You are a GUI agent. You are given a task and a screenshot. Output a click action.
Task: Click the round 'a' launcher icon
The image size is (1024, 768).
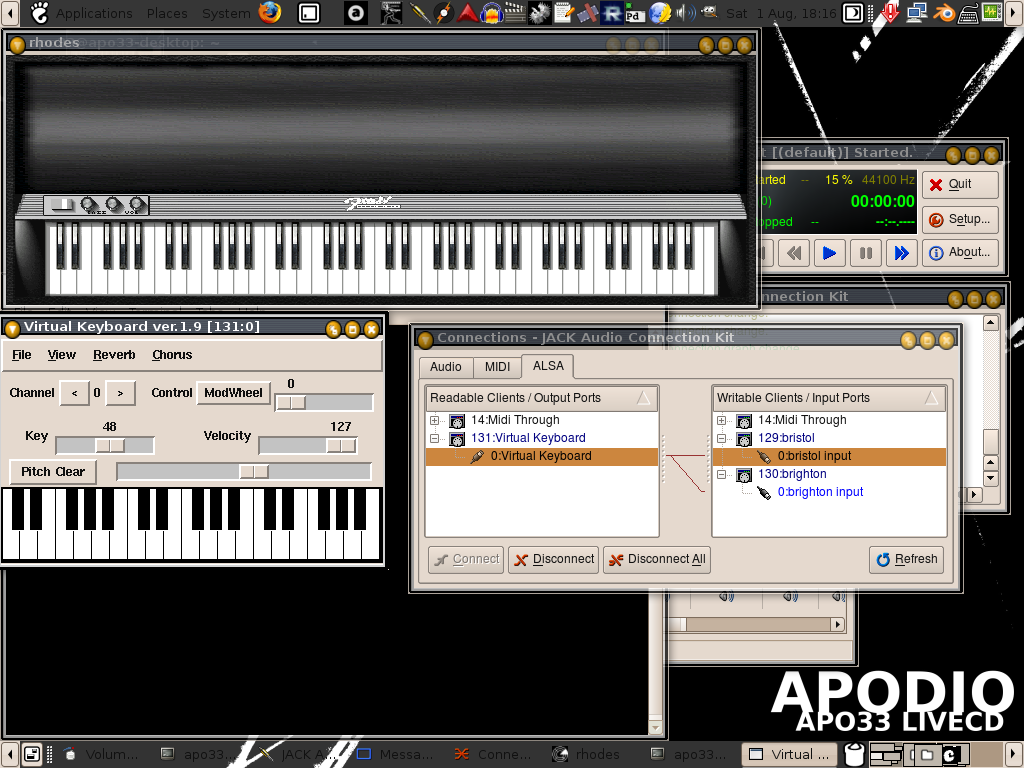pos(356,13)
